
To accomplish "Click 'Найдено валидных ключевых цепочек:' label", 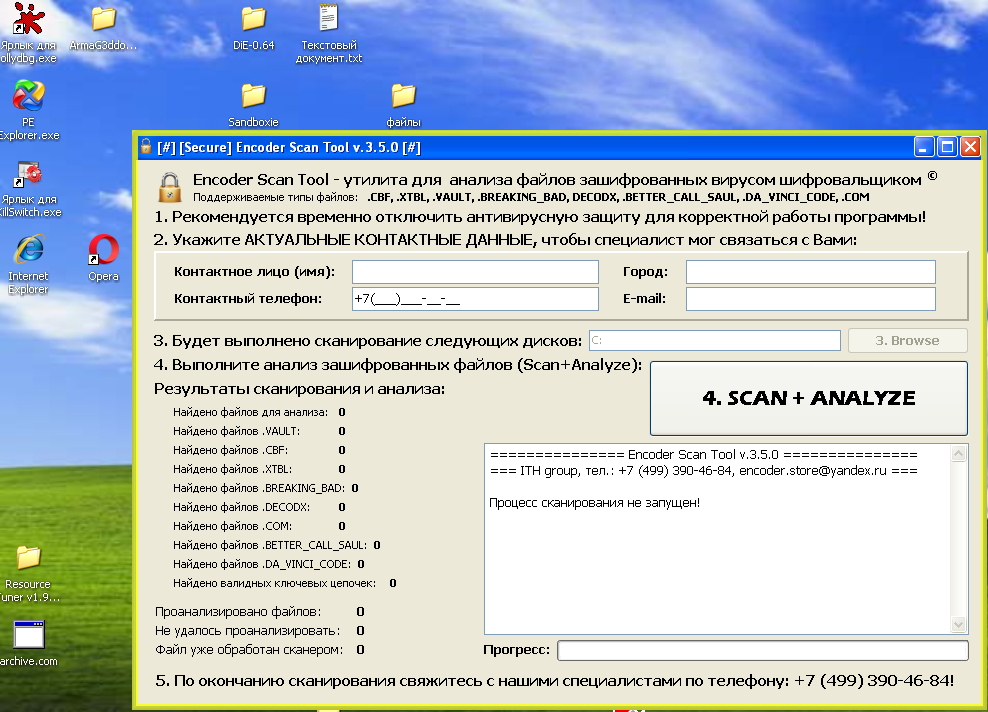I will tap(274, 583).
